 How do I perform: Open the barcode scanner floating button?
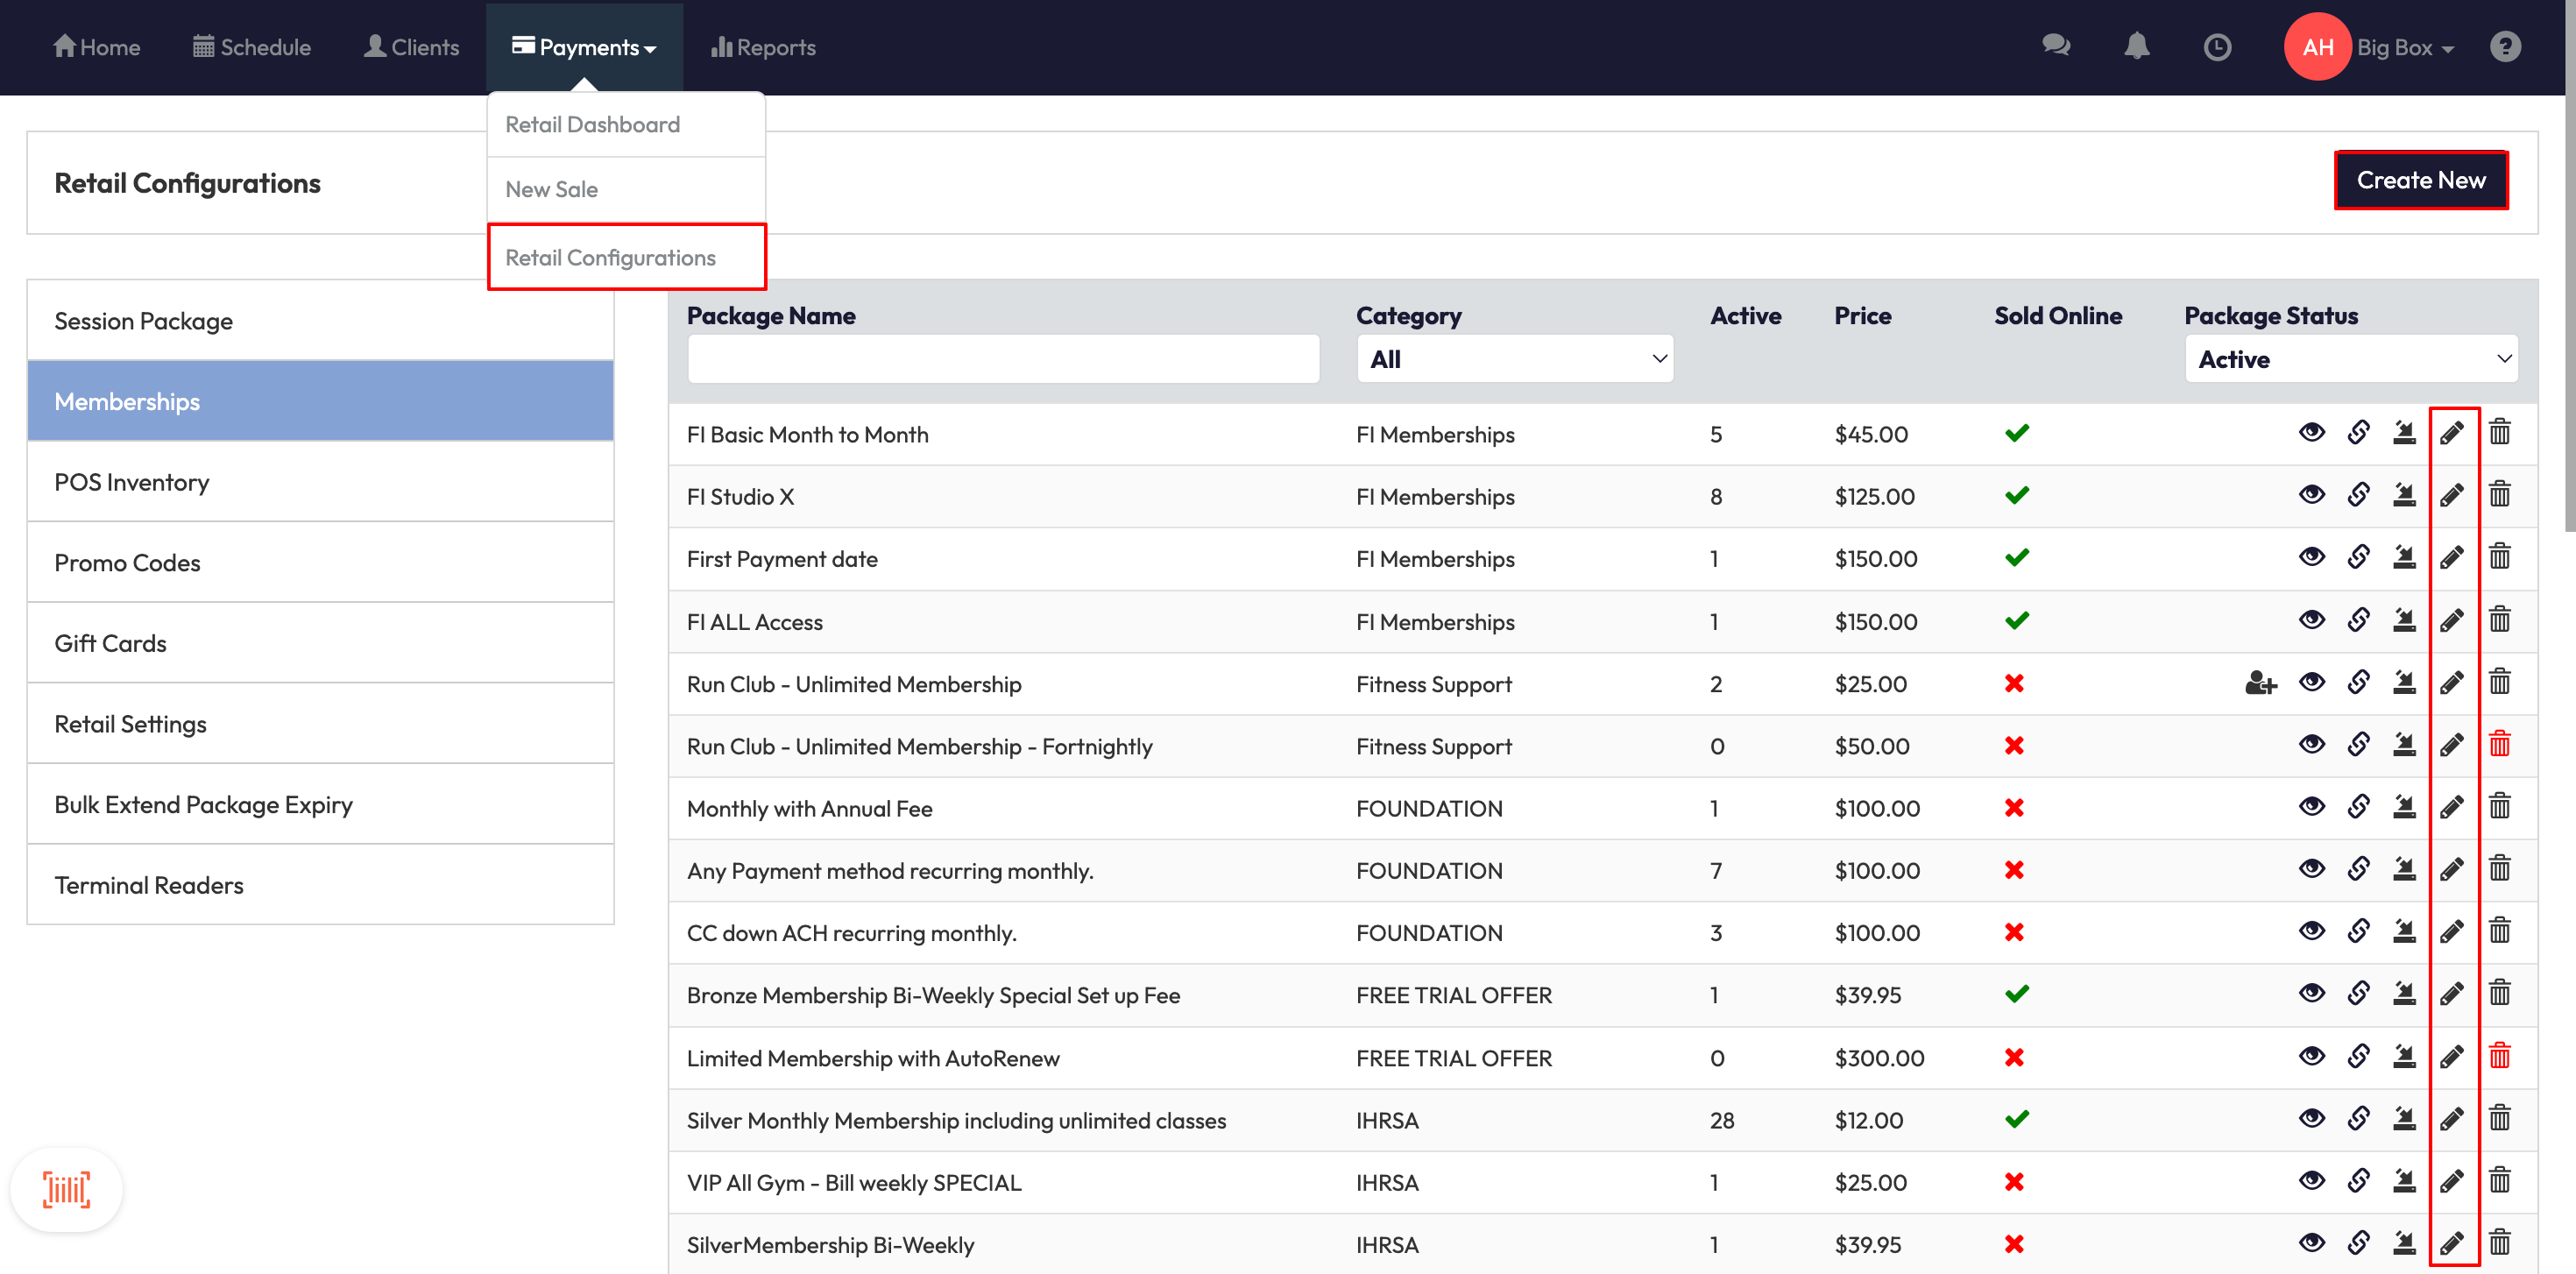(x=66, y=1189)
